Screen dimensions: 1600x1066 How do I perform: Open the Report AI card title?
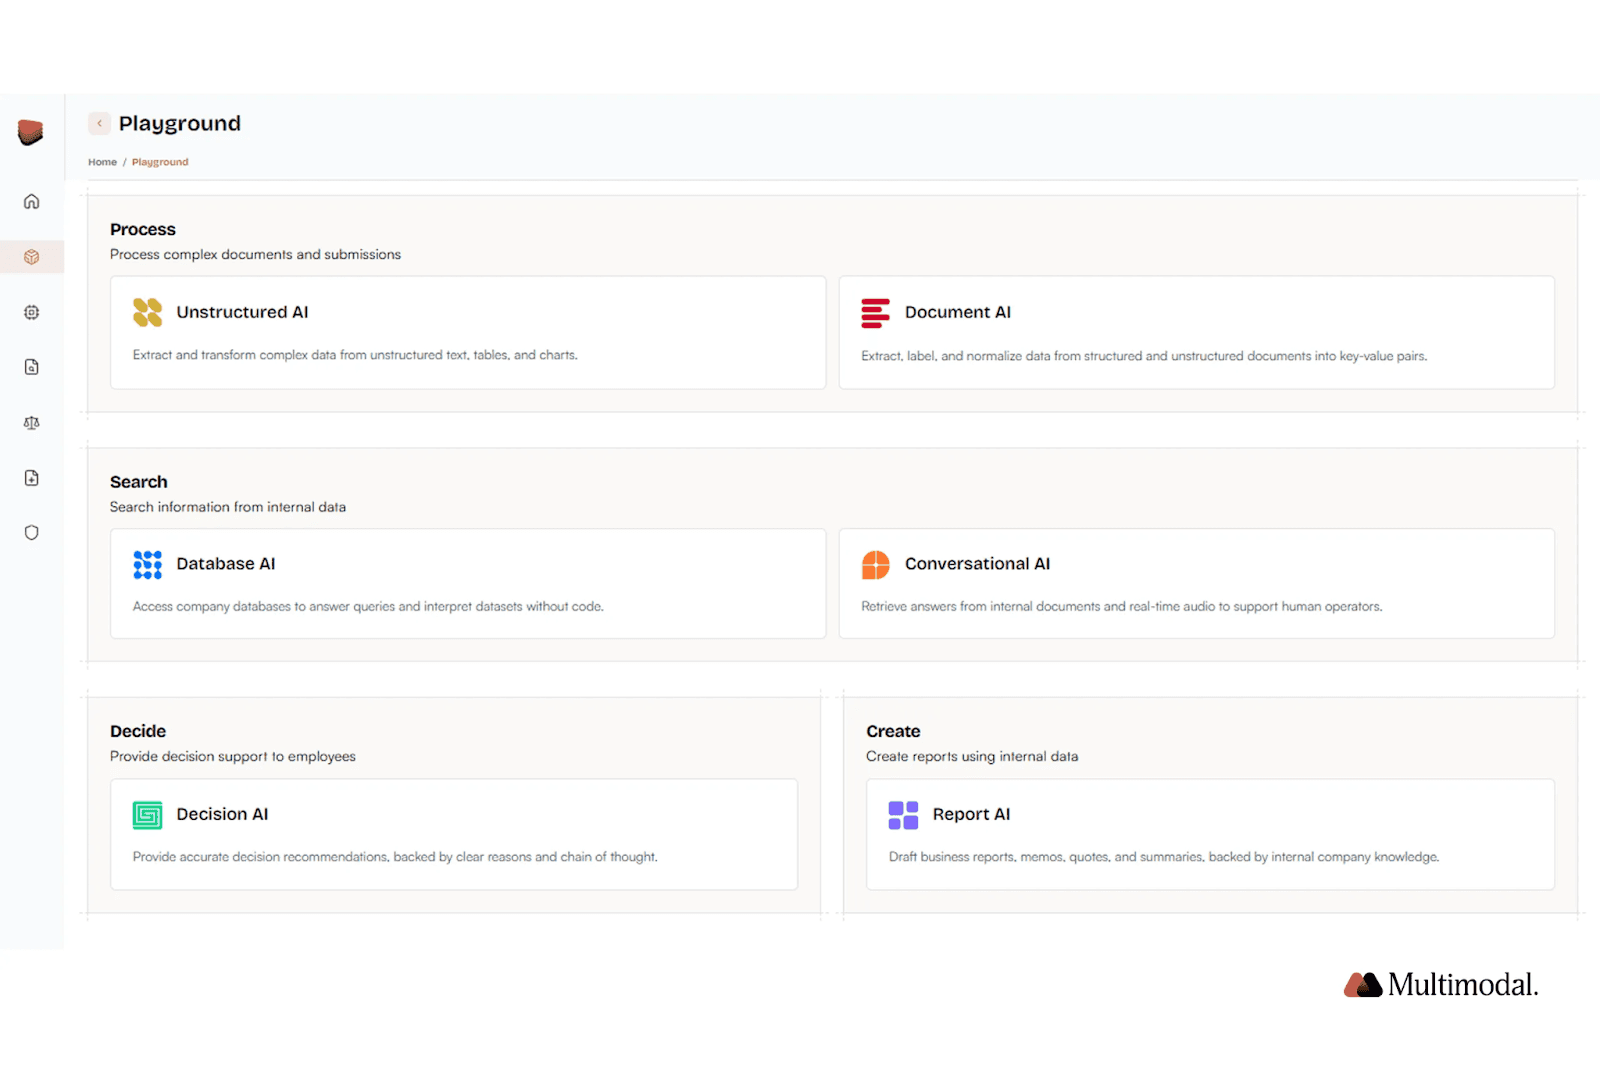(971, 814)
